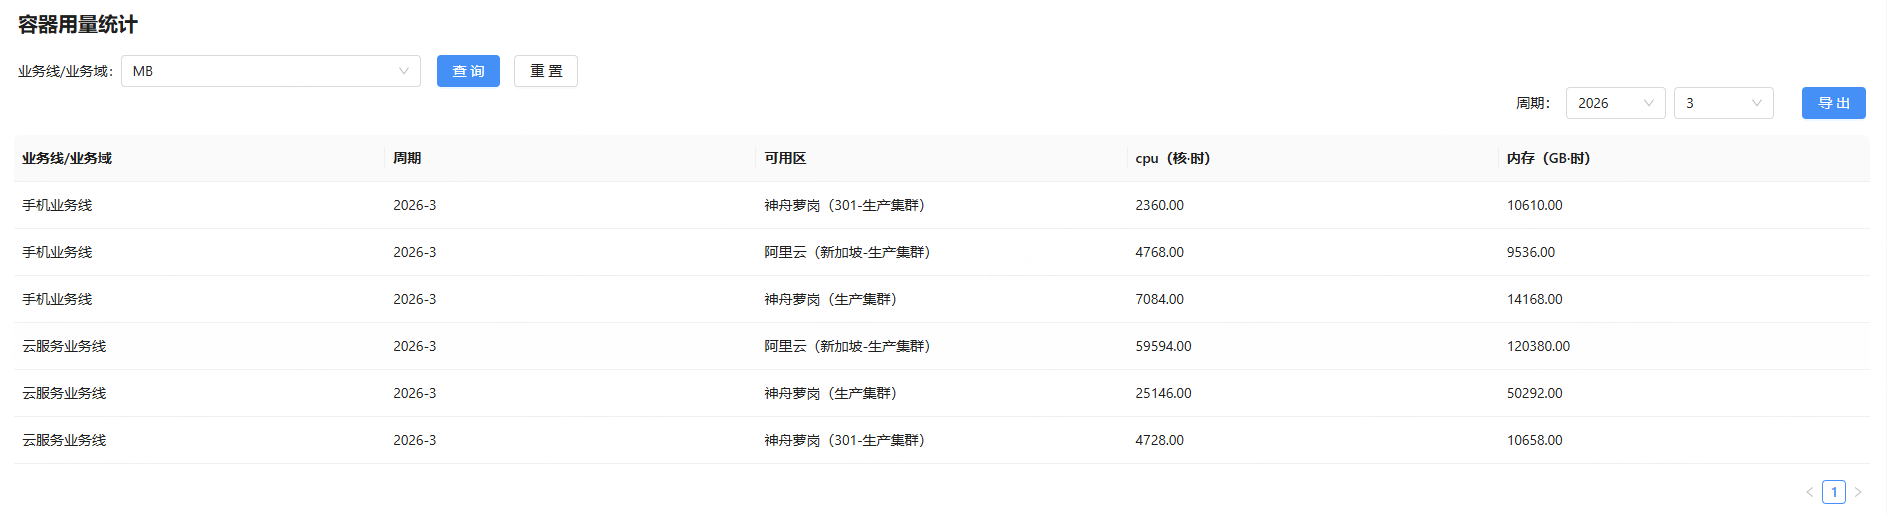Select page 1 in pagination

coord(1833,492)
